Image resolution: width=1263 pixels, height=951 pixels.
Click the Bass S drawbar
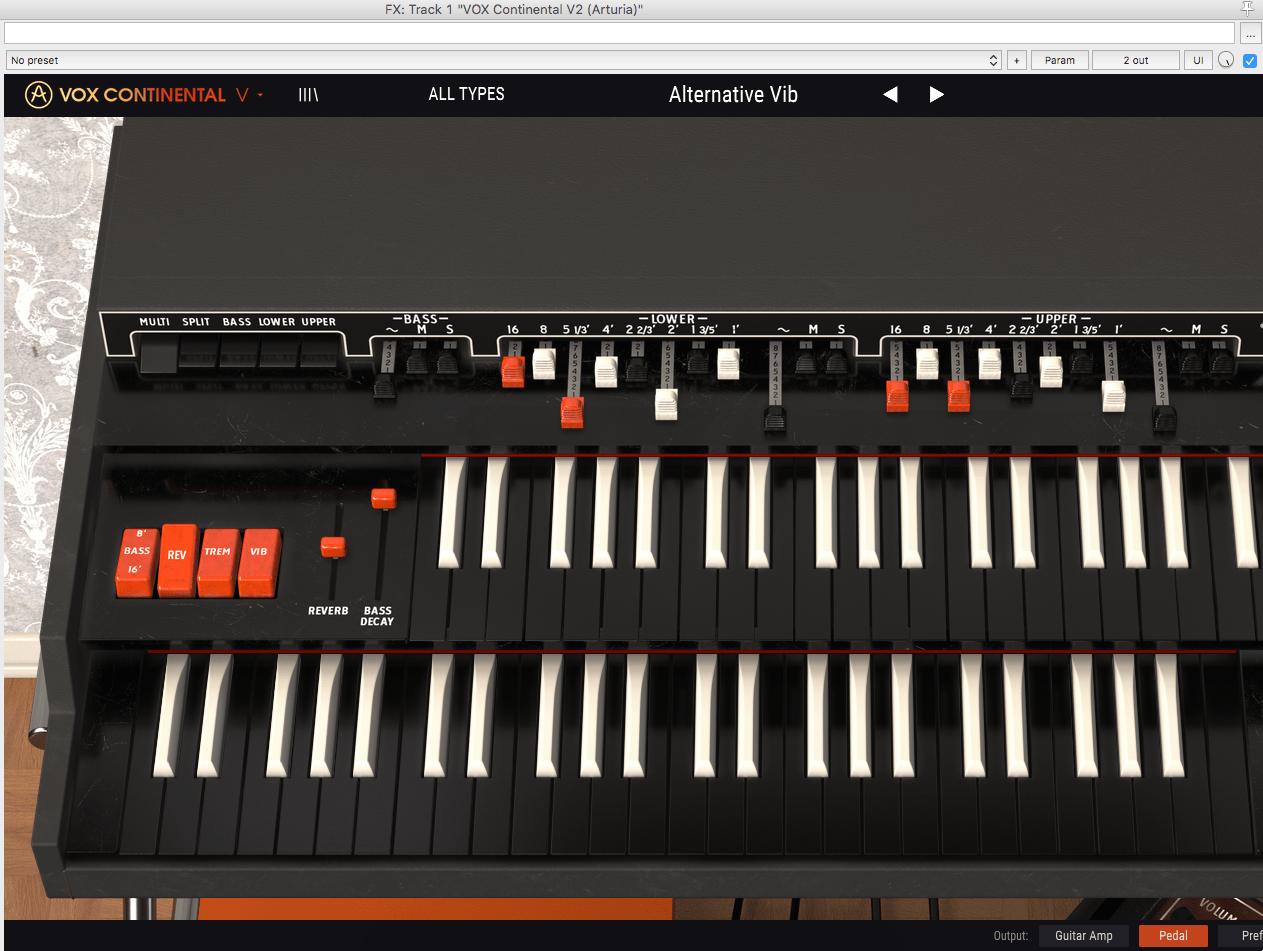point(447,362)
